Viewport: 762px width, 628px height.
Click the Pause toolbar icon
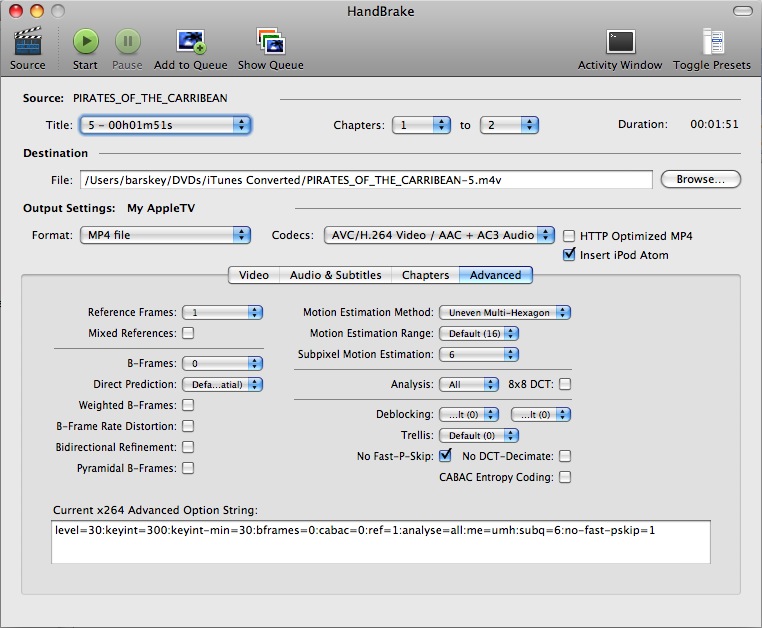pos(127,41)
